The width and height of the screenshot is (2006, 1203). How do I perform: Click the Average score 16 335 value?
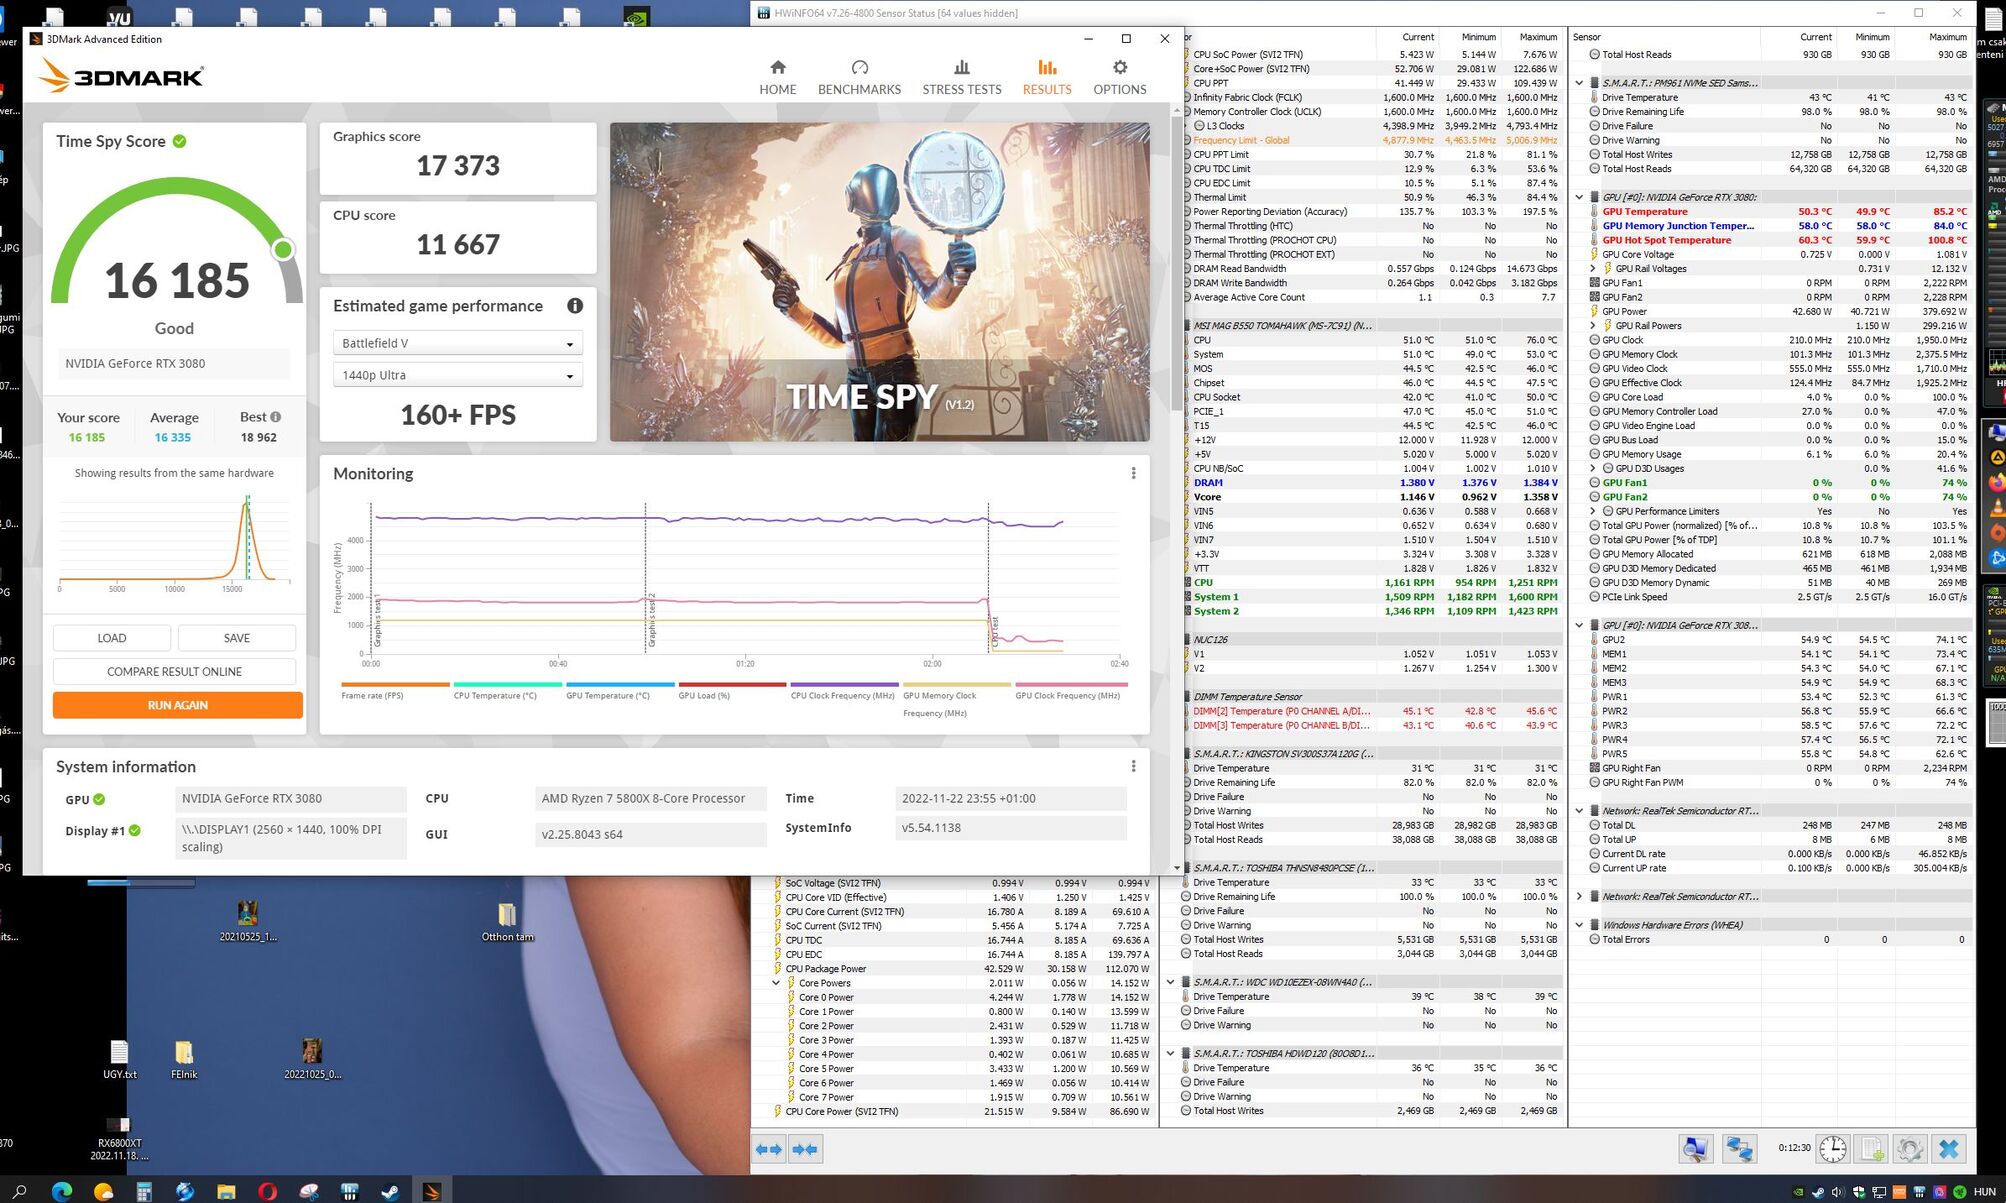point(173,437)
